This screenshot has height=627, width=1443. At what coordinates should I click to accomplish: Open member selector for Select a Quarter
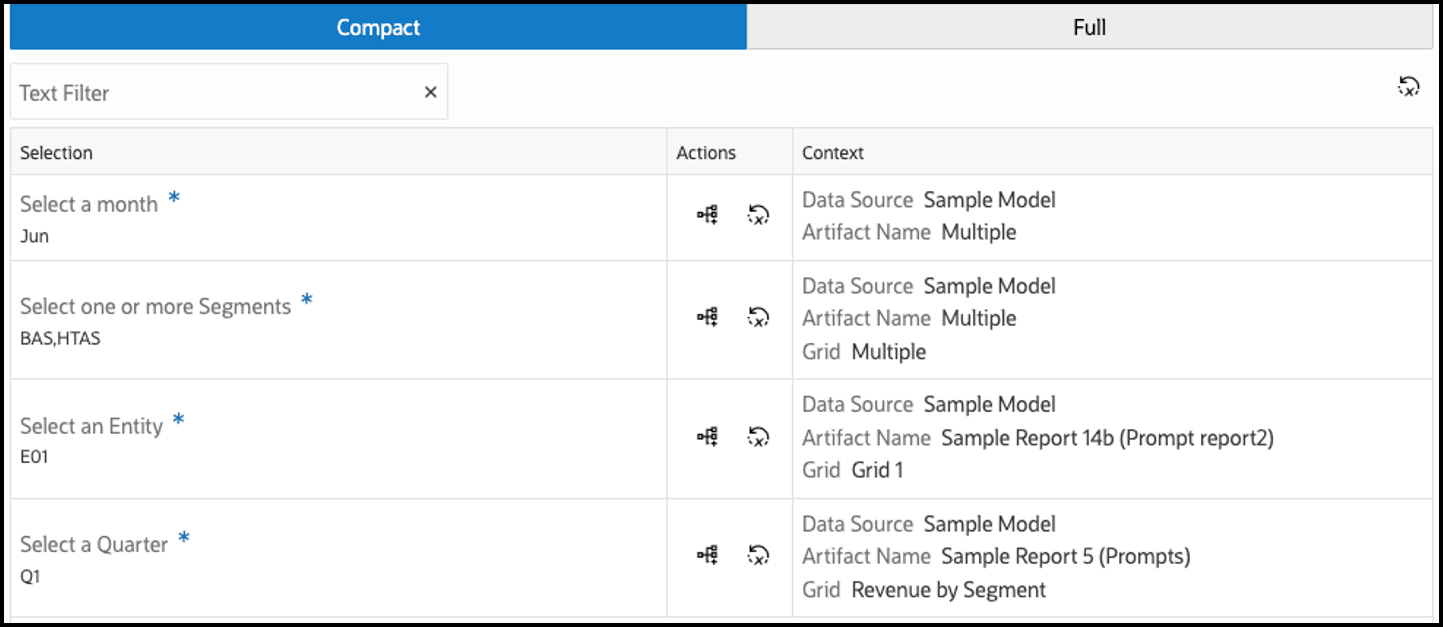707,555
